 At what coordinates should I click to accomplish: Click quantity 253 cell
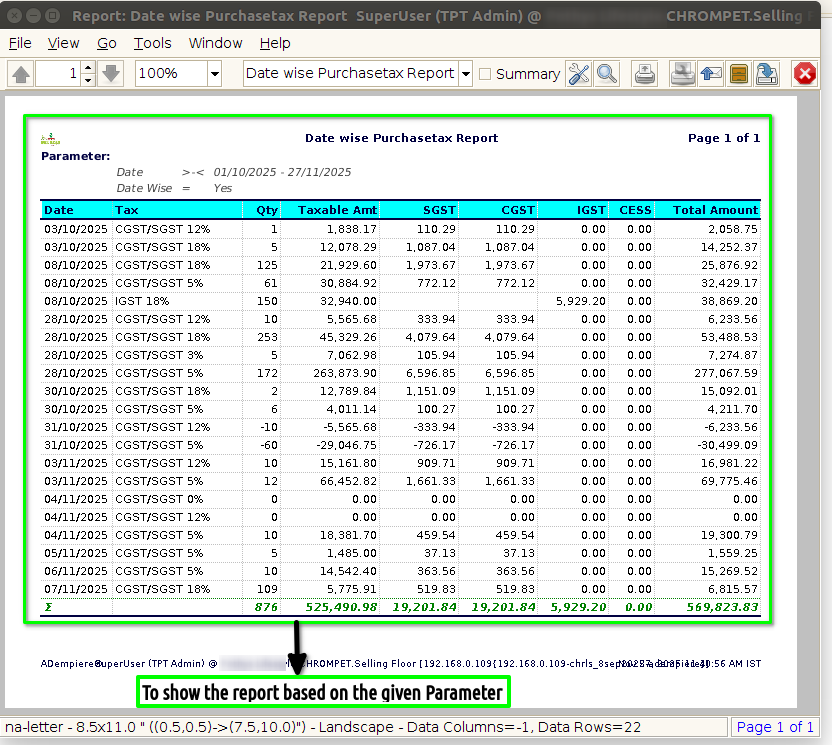coord(267,337)
